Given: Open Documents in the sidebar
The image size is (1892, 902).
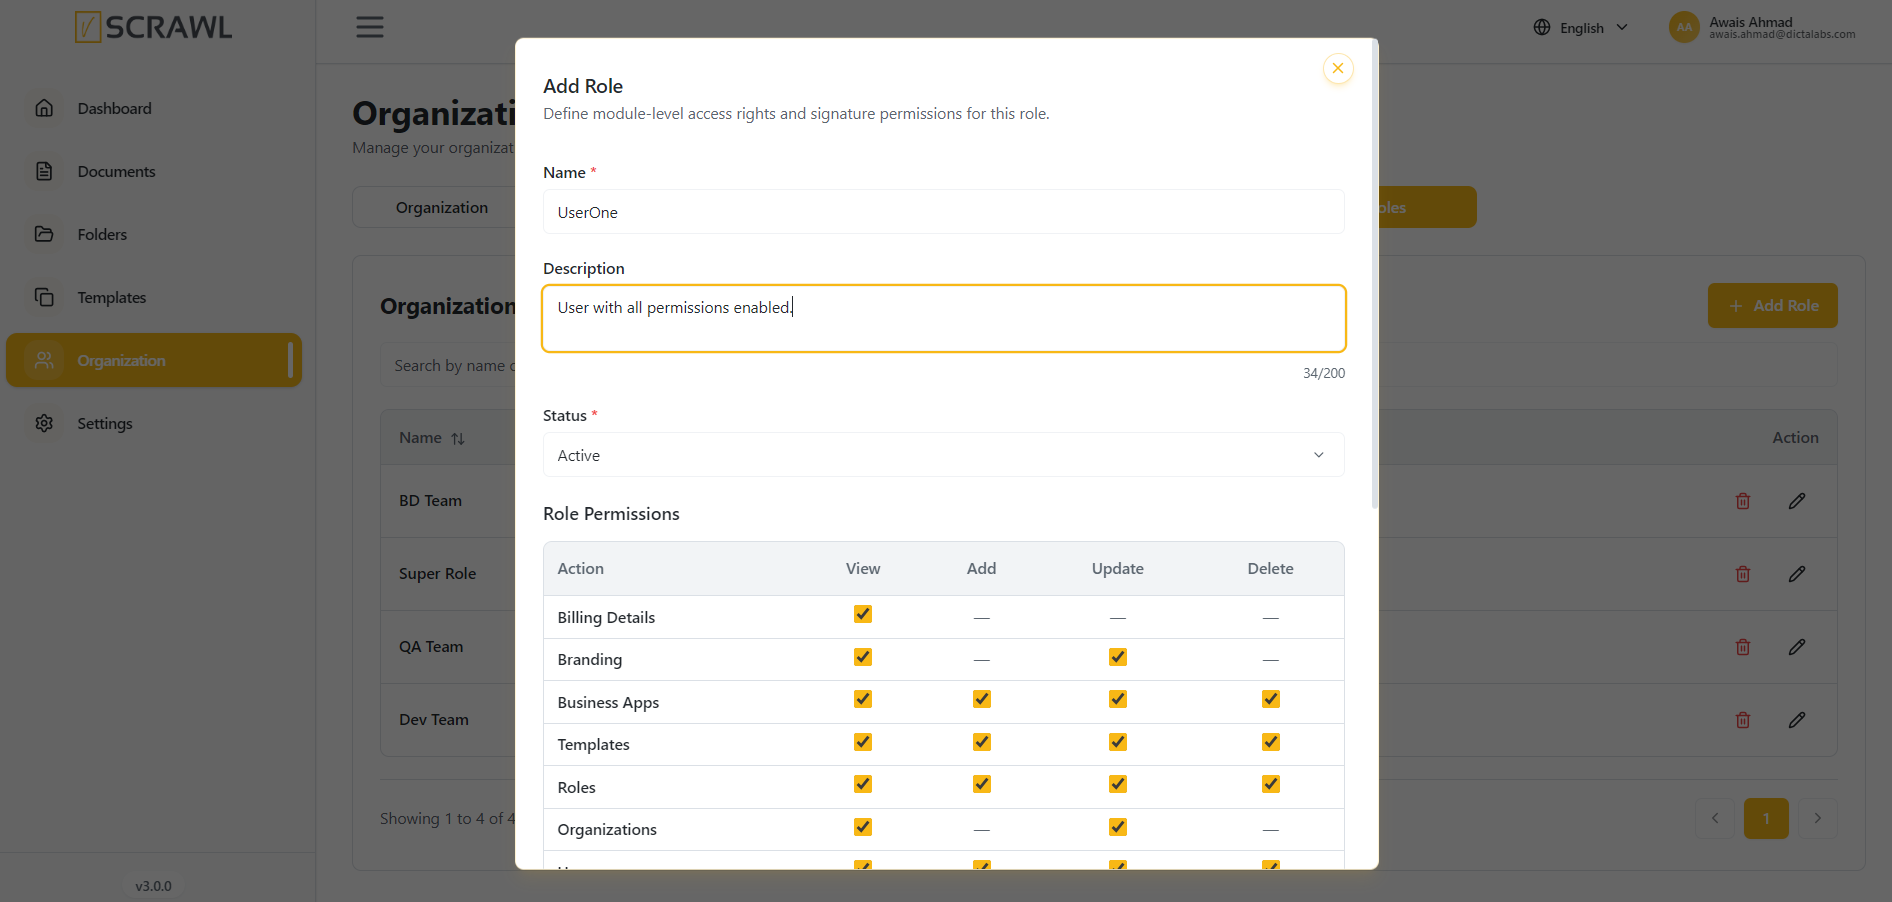Looking at the screenshot, I should [116, 171].
